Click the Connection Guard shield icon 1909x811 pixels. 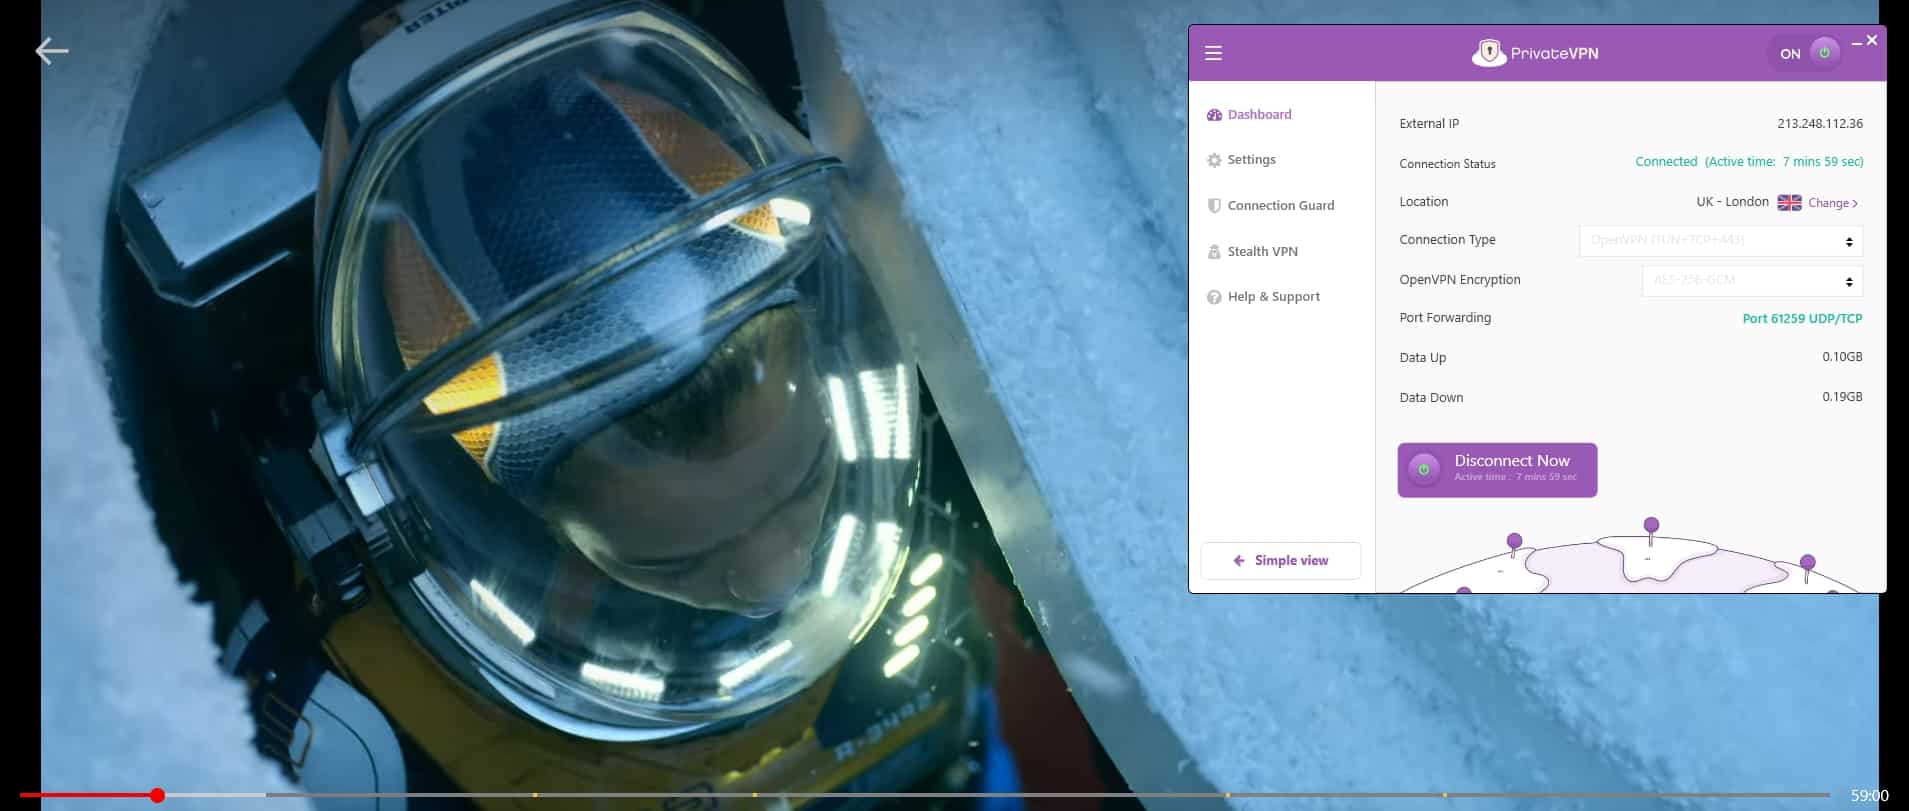(x=1214, y=206)
